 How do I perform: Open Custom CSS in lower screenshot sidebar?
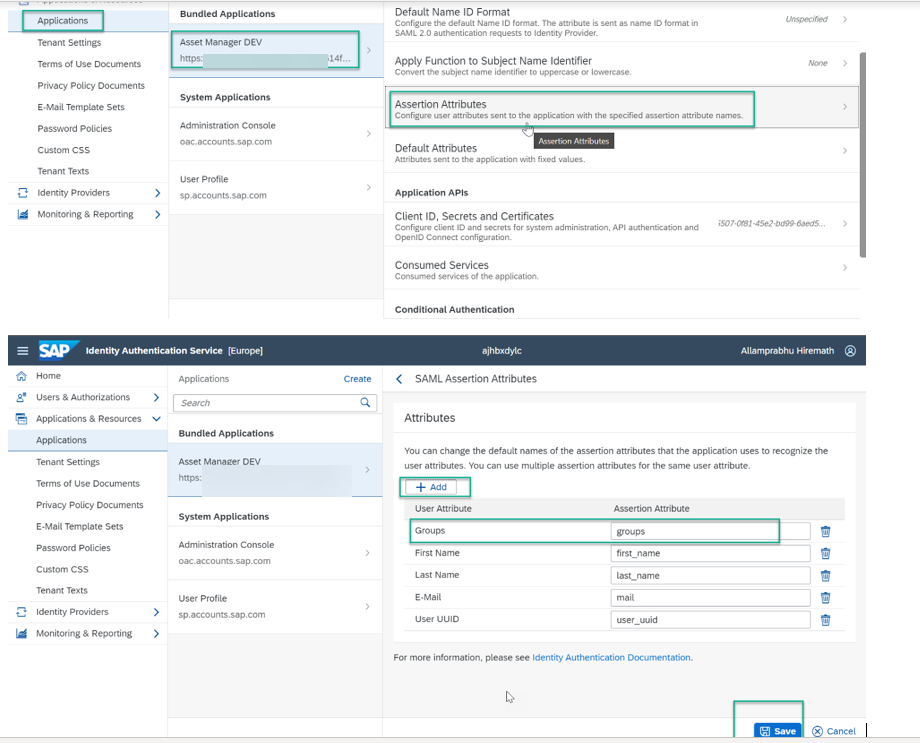62,569
